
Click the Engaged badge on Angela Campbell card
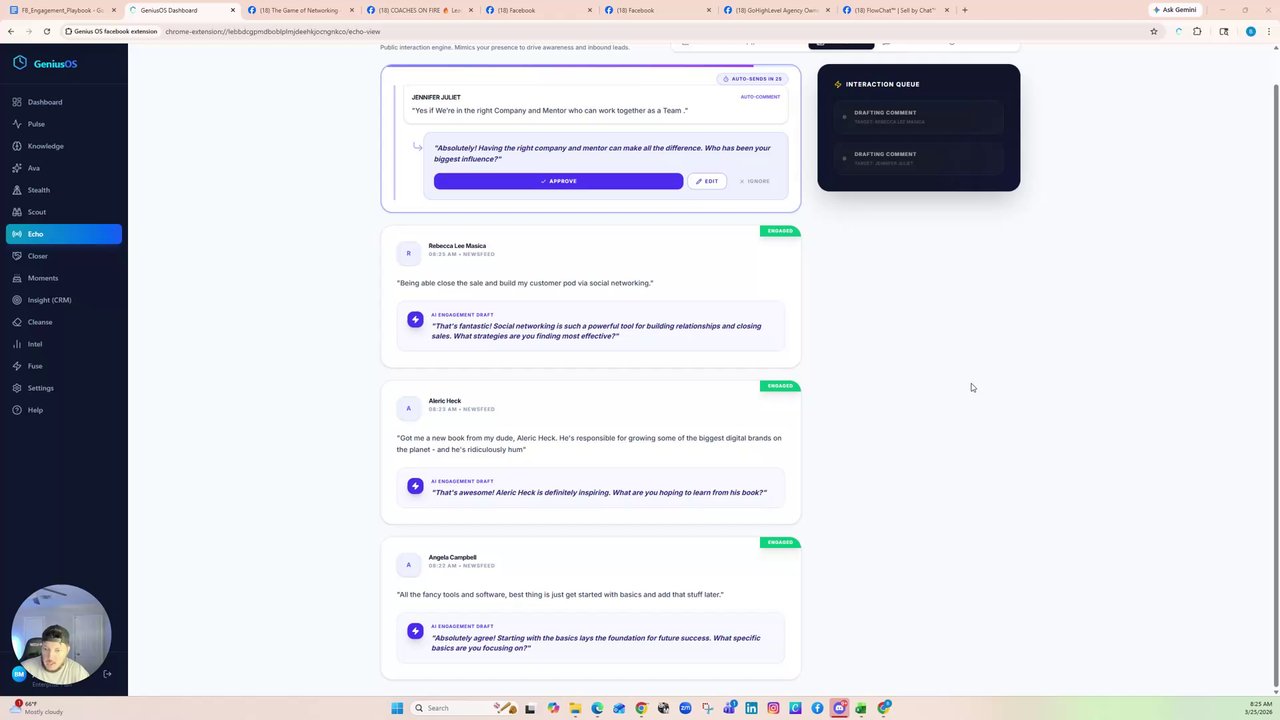coord(780,542)
